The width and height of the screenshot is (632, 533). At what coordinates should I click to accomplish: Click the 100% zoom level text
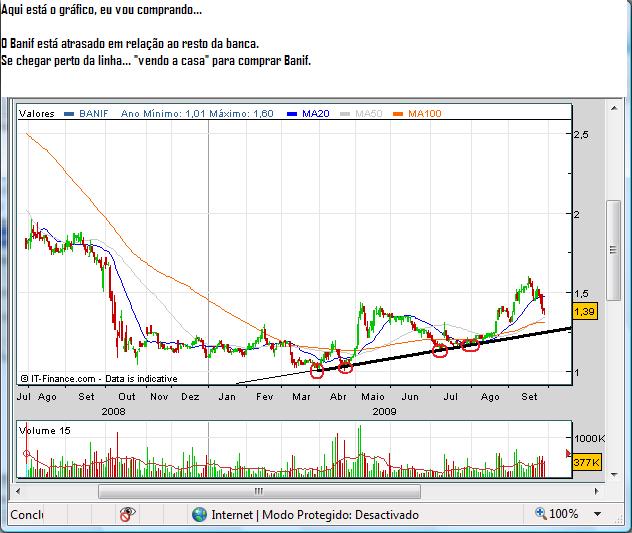pos(563,514)
